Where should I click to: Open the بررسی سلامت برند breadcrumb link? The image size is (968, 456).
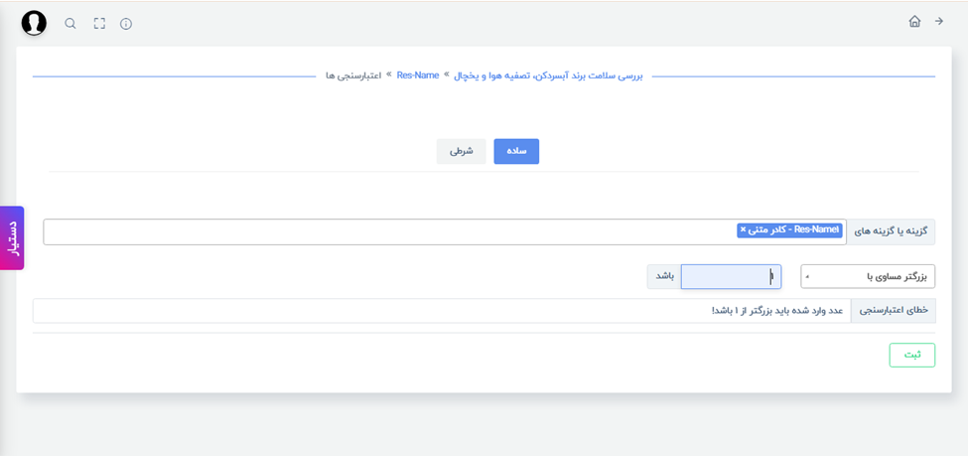point(548,76)
